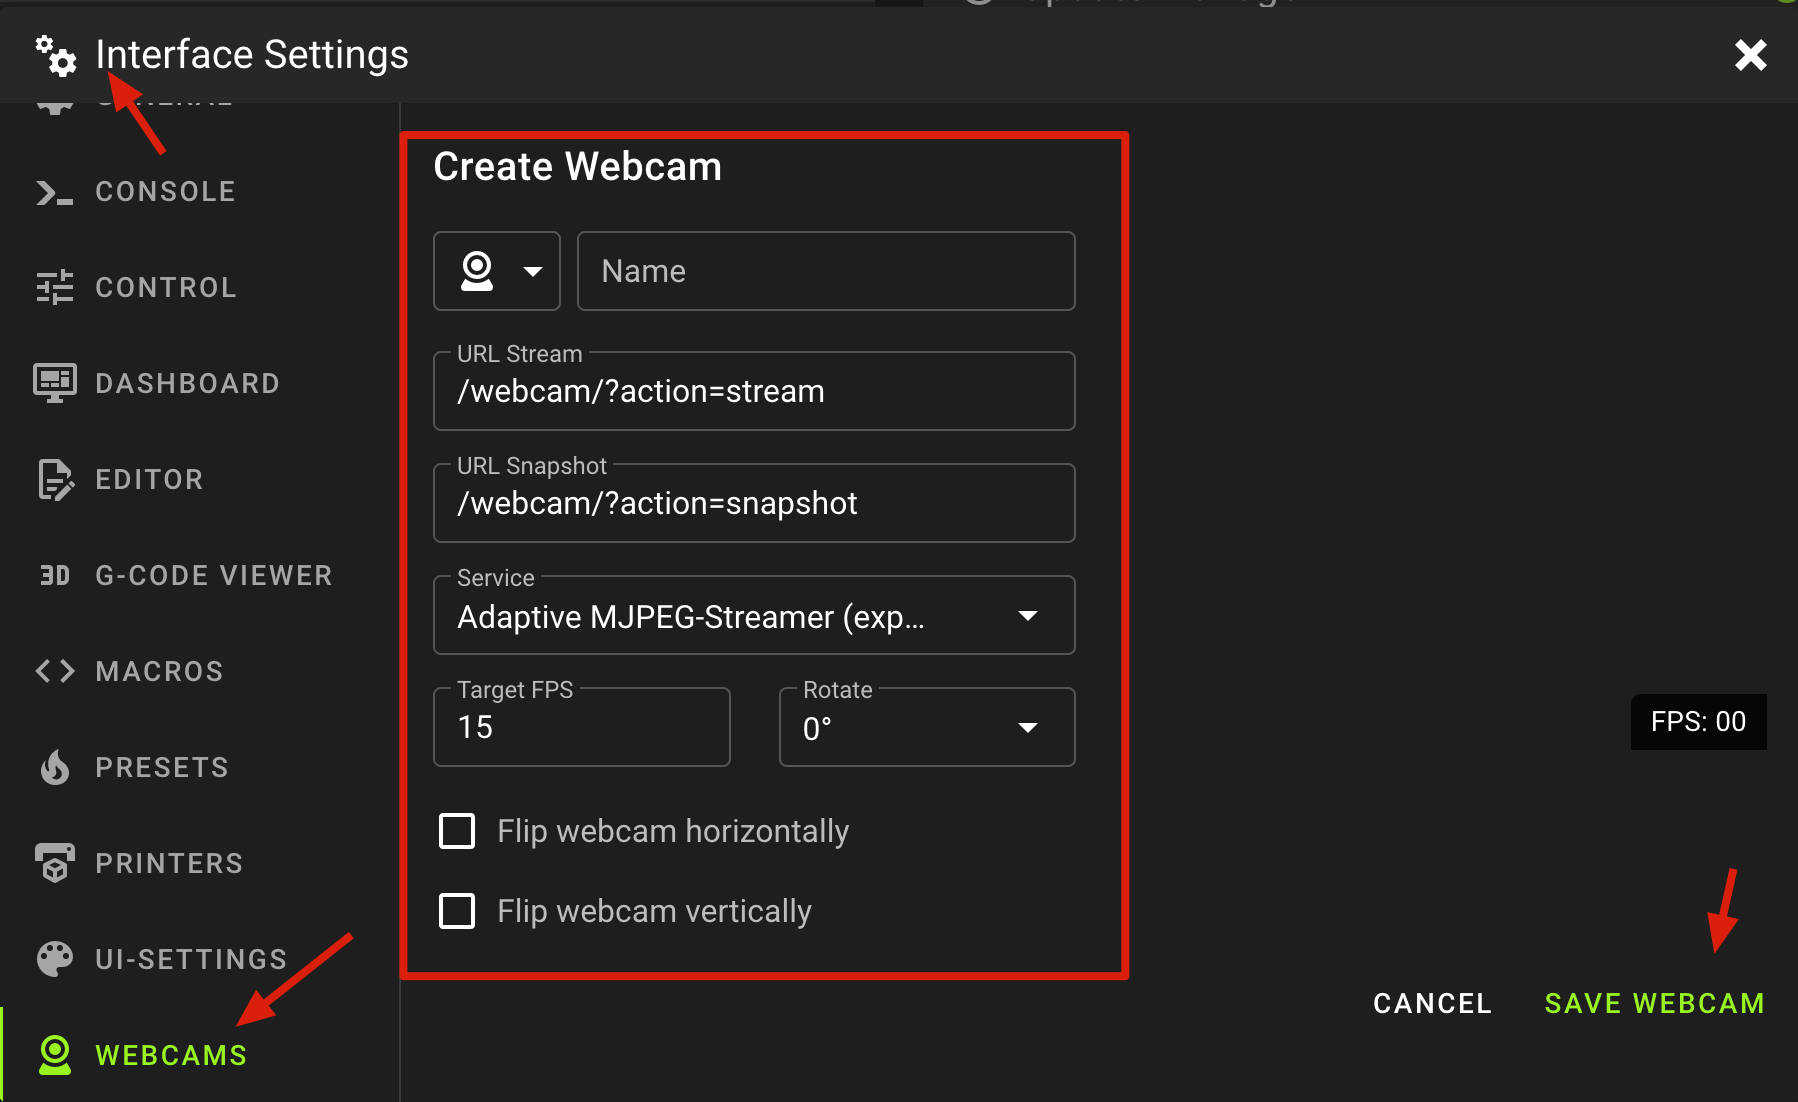The image size is (1798, 1102).
Task: Click the Dashboard monitor icon
Action: click(x=54, y=383)
